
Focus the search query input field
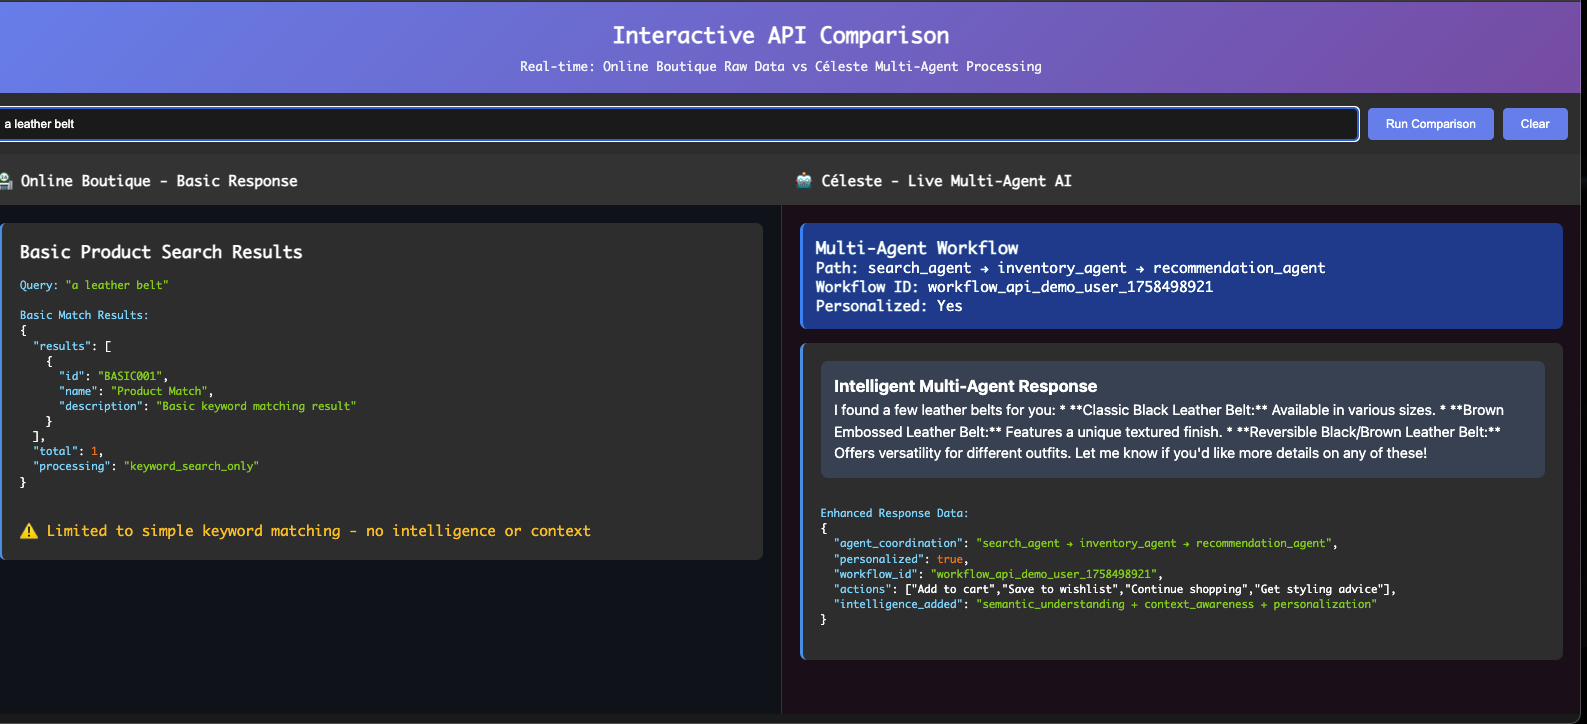(678, 124)
